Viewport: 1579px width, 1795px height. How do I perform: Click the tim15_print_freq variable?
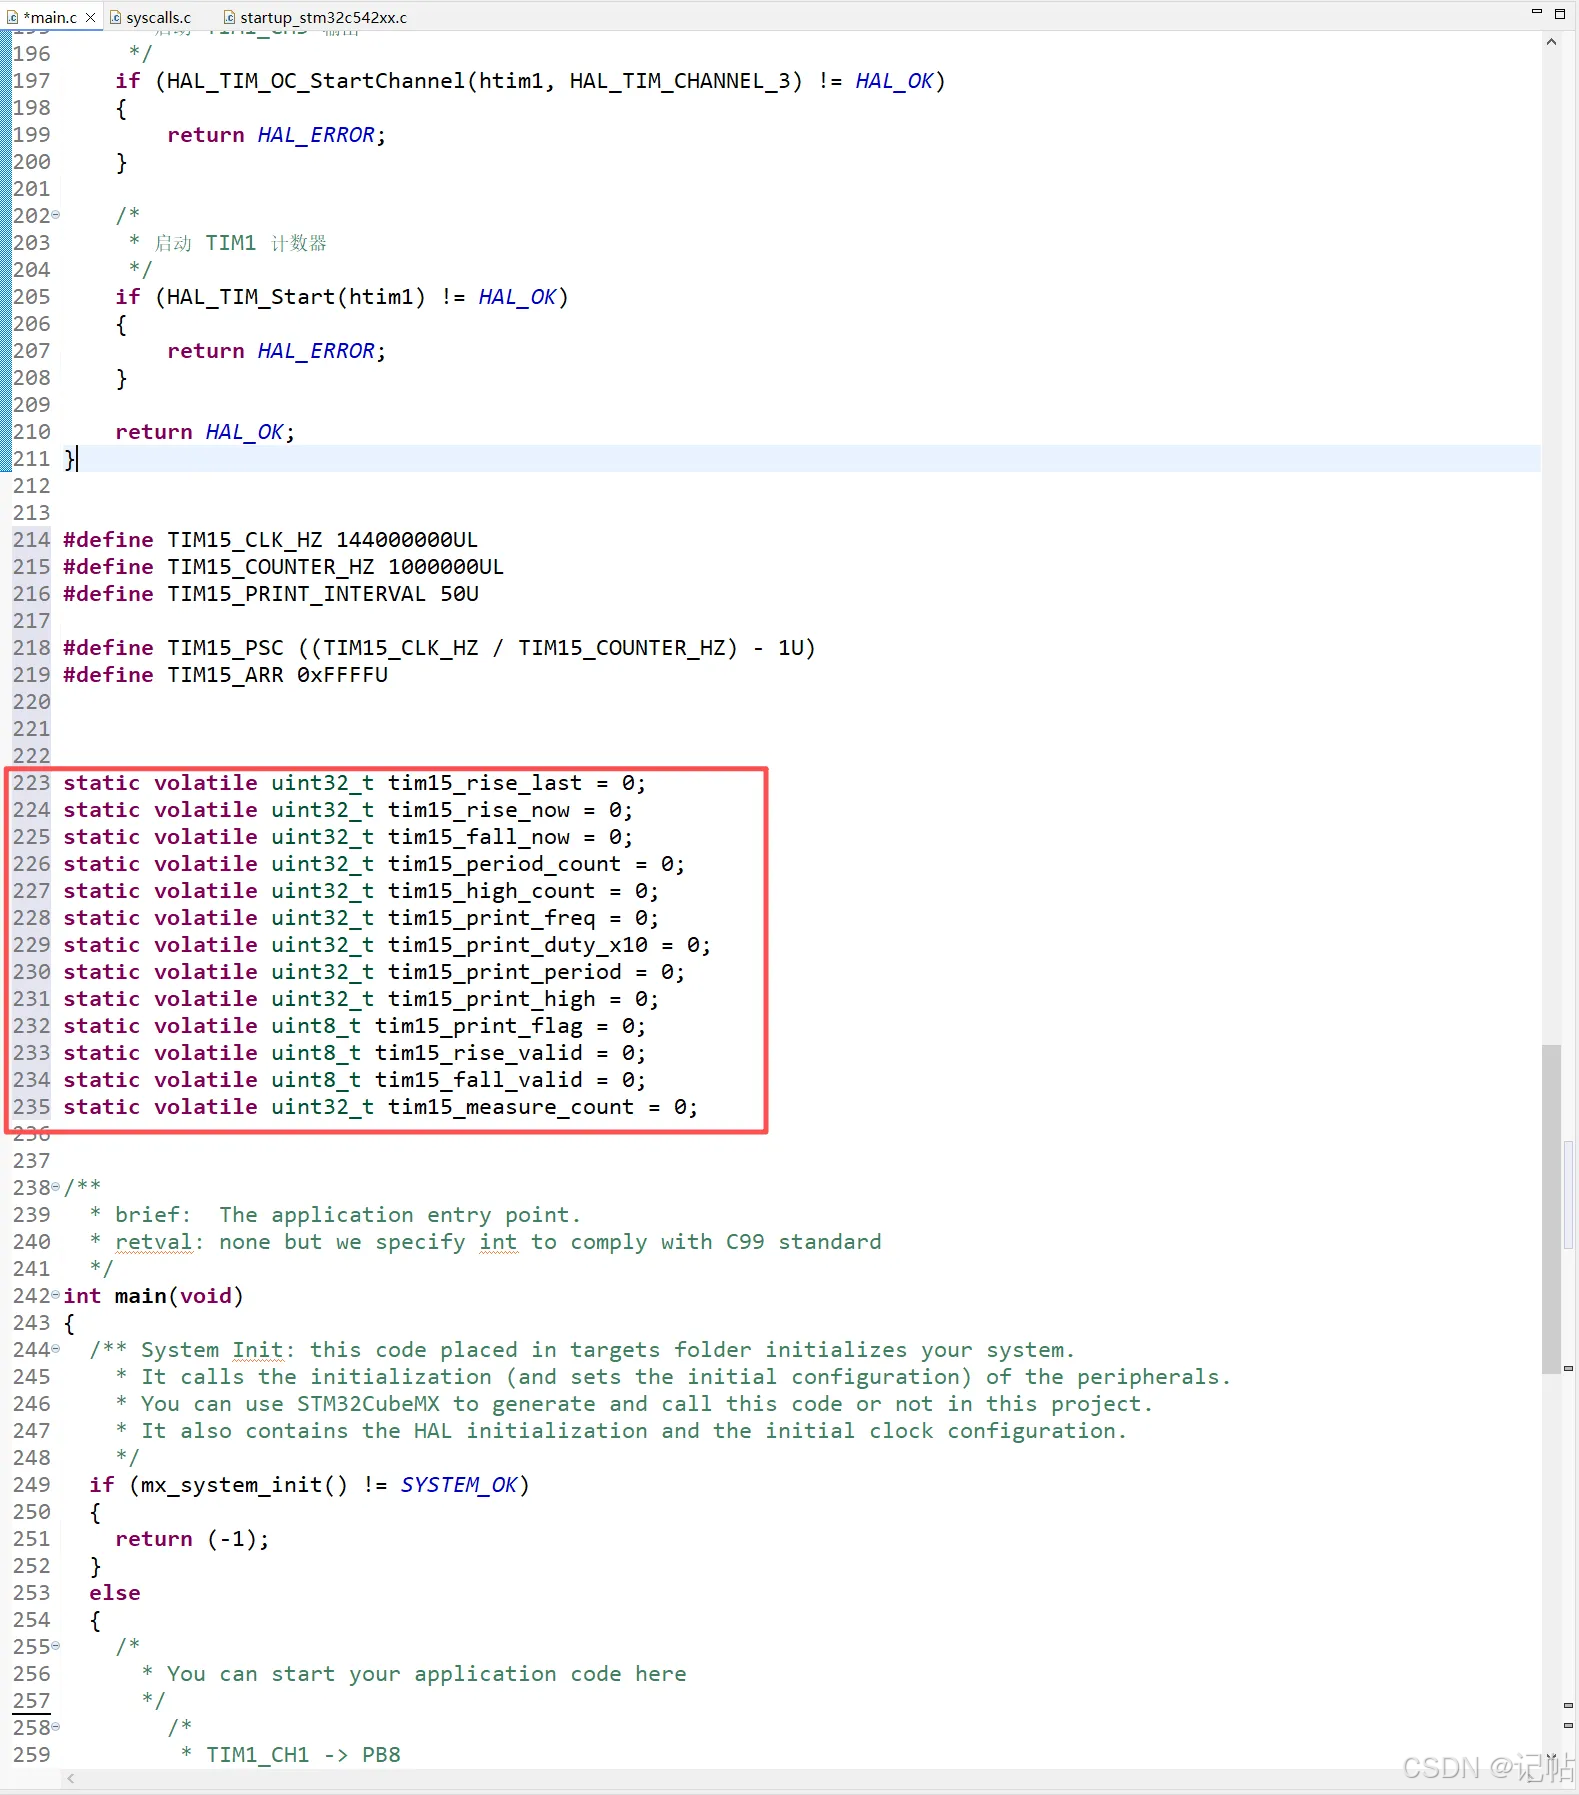tap(492, 918)
